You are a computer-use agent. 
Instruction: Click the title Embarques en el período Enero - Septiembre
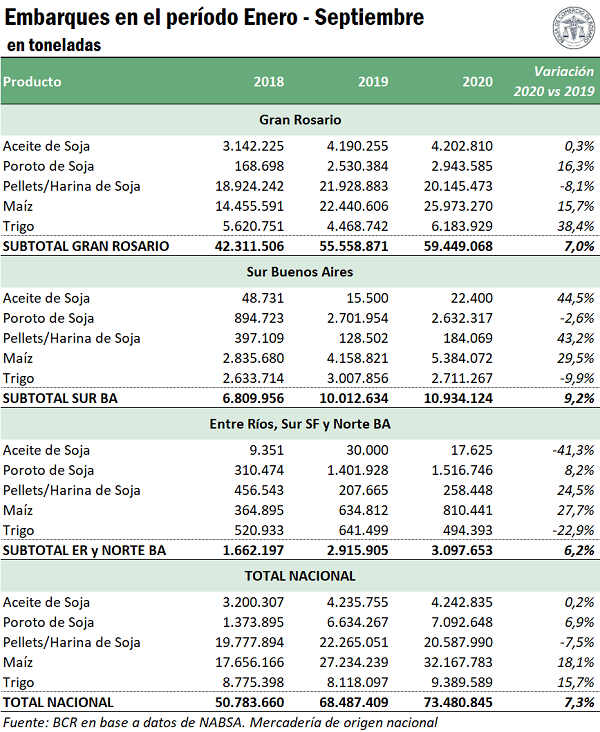[x=215, y=18]
